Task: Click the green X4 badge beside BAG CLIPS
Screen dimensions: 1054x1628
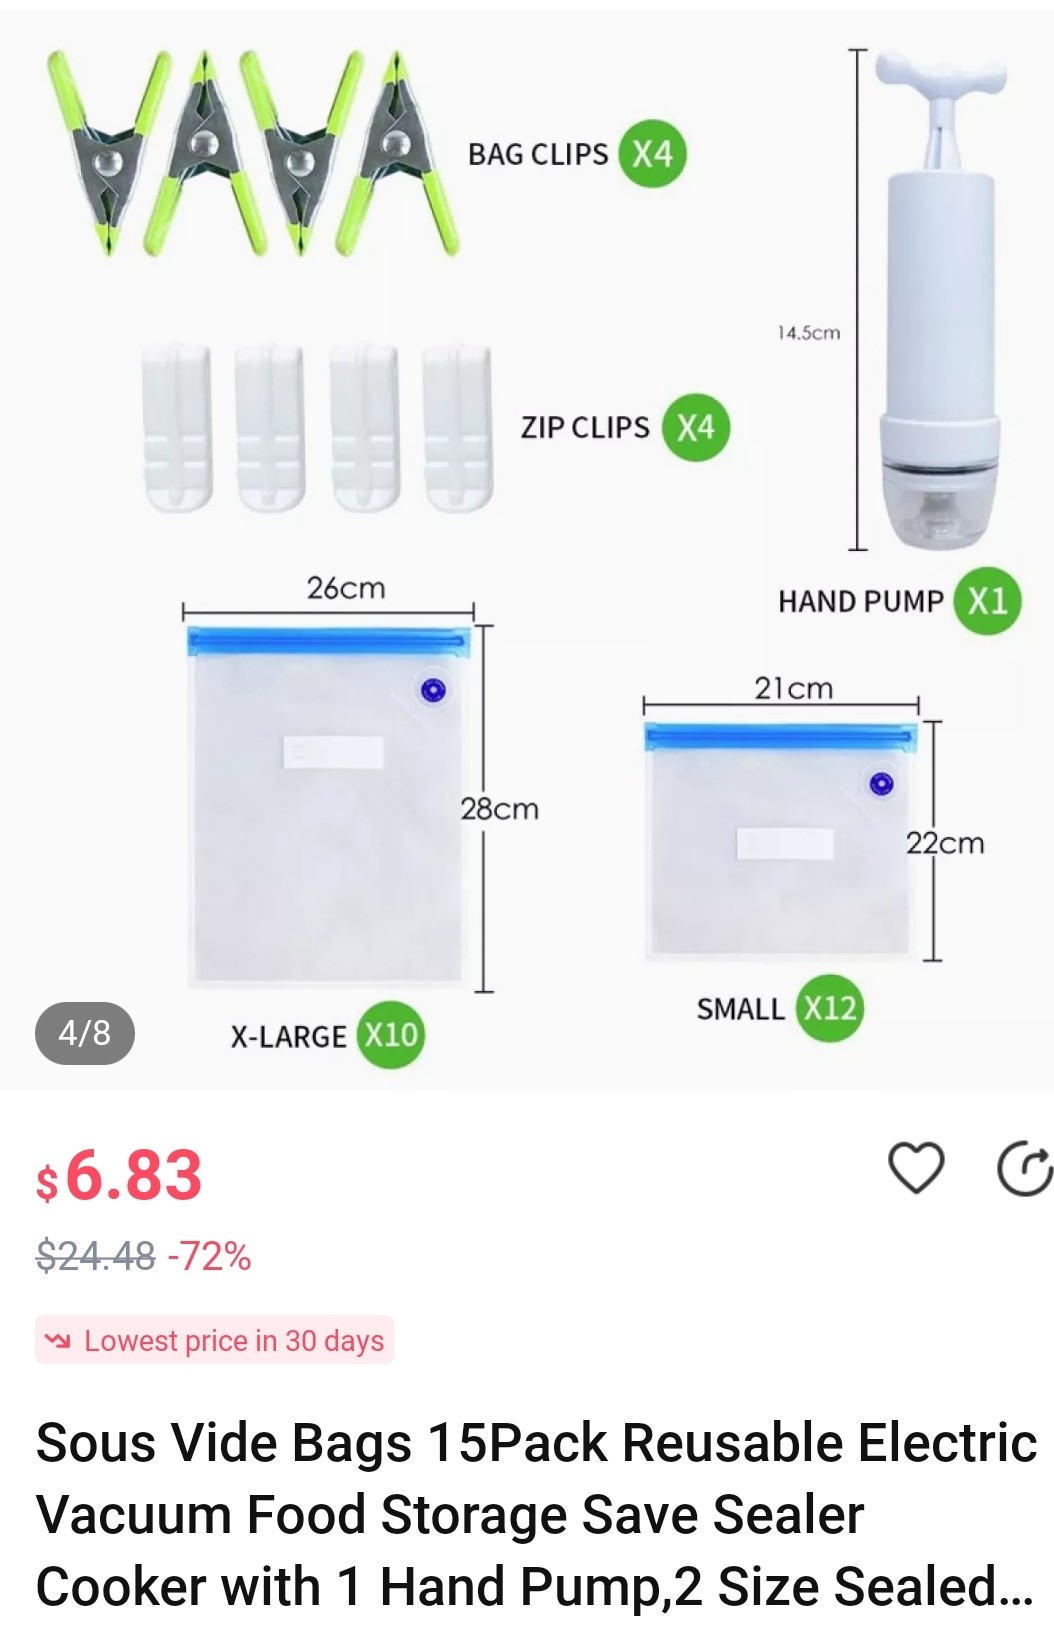Action: pos(652,154)
